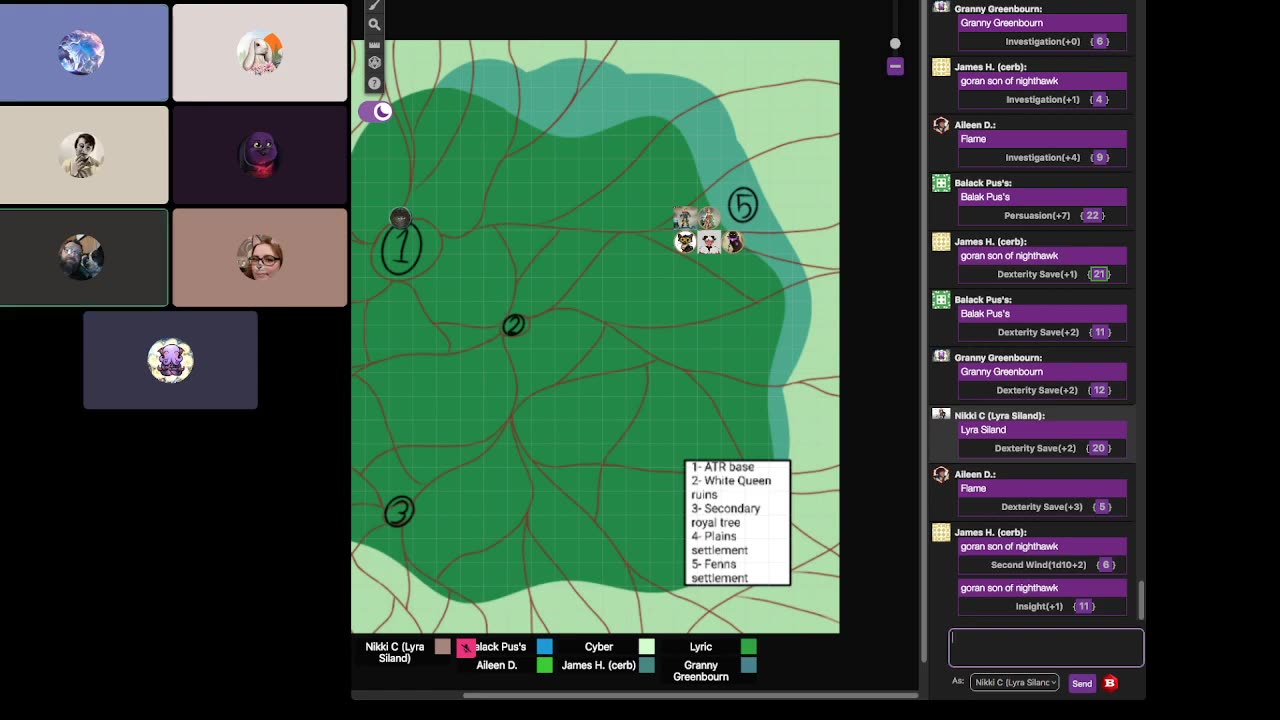Select the top-right token in party group
This screenshot has width=1280, height=720.
click(x=709, y=218)
